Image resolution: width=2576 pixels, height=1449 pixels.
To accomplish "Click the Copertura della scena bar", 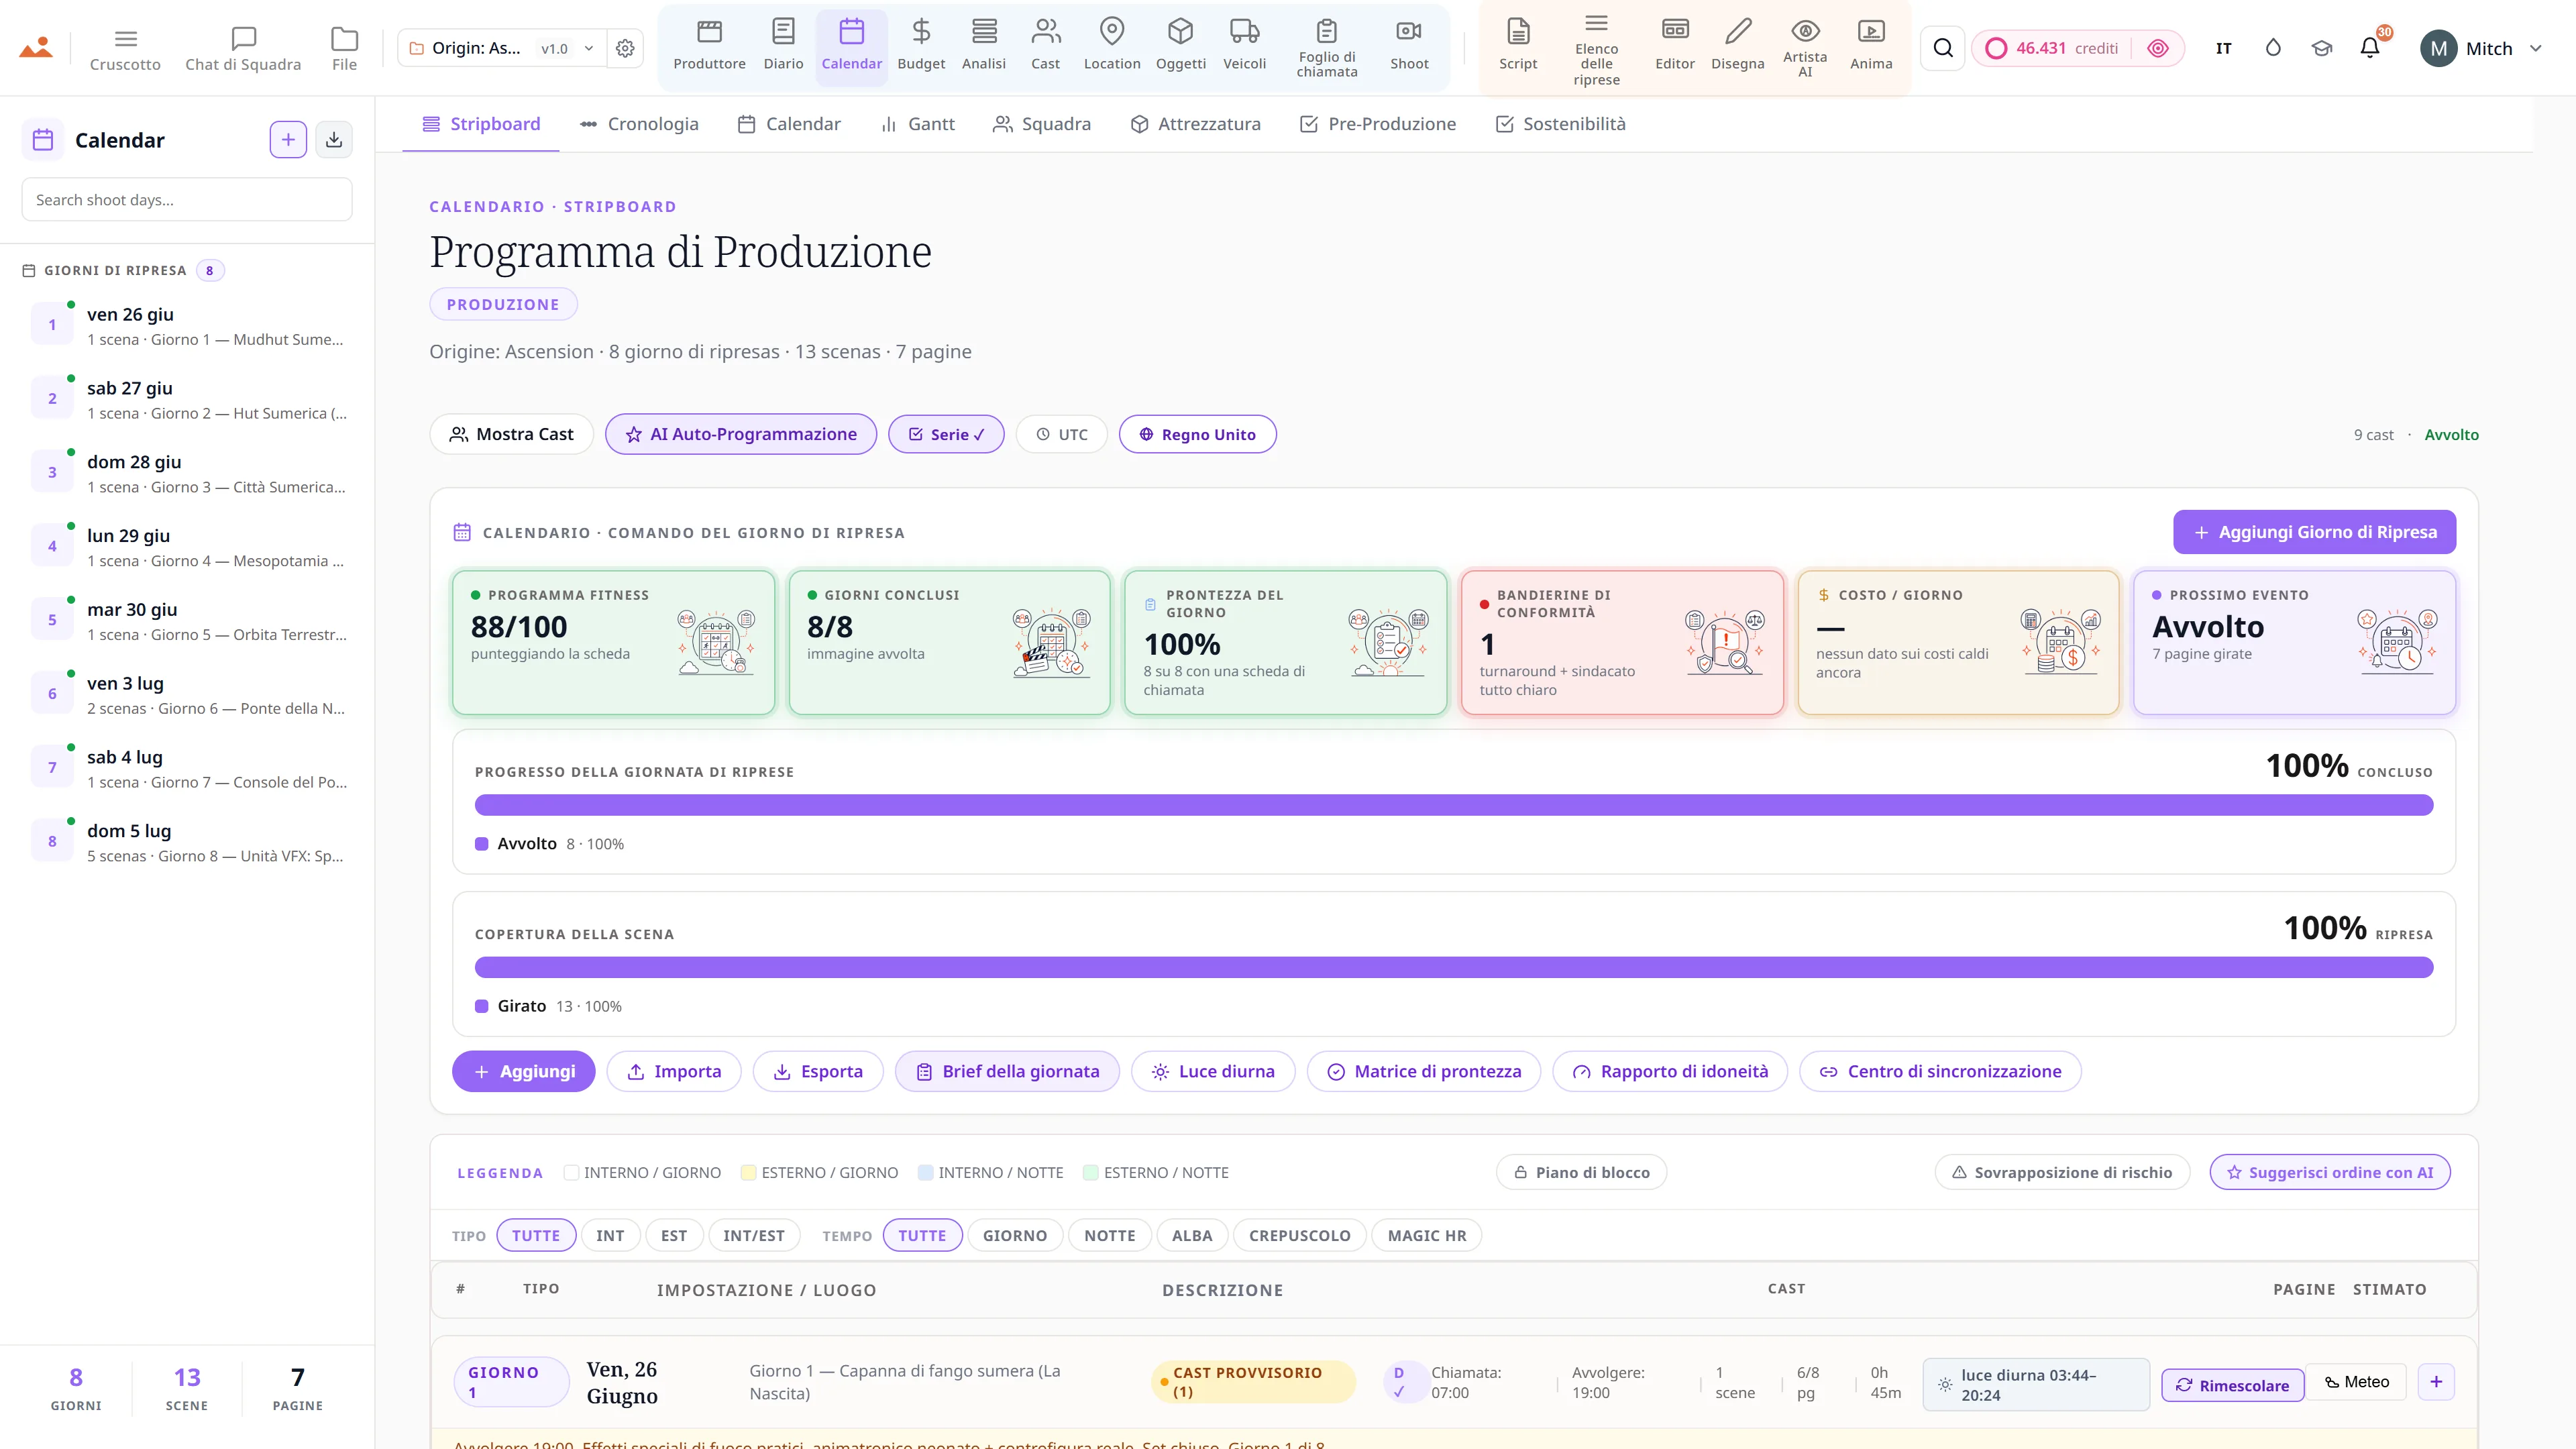I will pos(1453,967).
